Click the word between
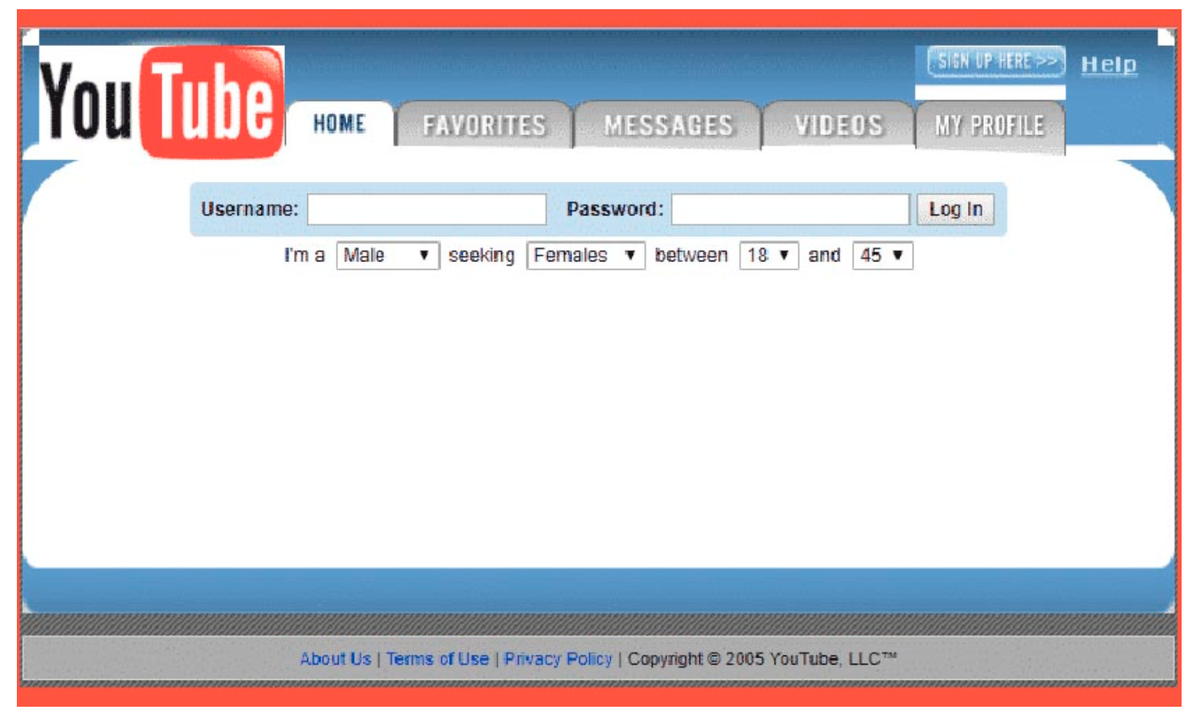 click(x=691, y=255)
